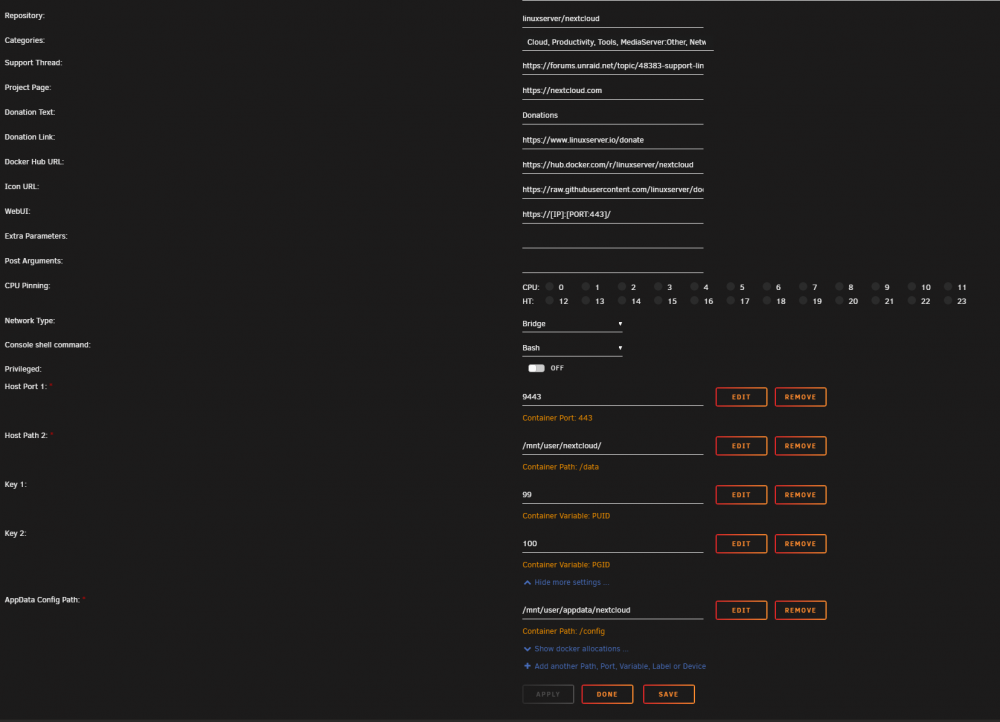Focus the empty Extra Parameters field

coord(612,240)
